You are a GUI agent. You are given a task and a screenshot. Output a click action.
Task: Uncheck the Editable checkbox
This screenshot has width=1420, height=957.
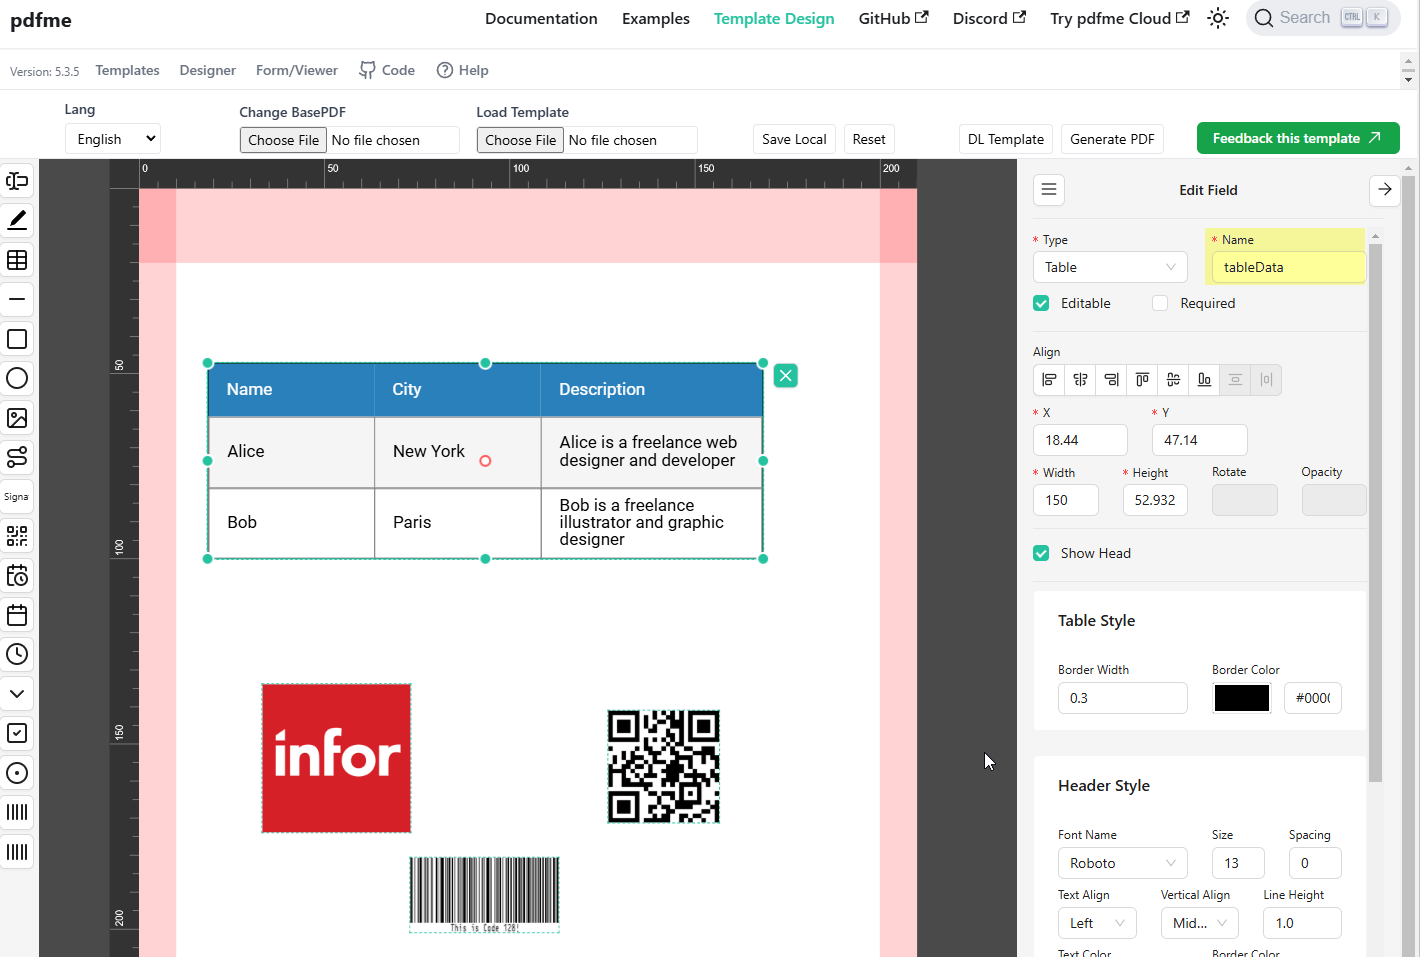pos(1042,303)
